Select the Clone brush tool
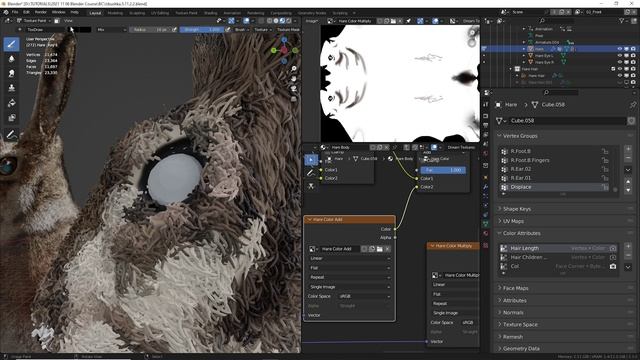Image resolution: width=640 pixels, height=360 pixels. pyautogui.click(x=11, y=88)
